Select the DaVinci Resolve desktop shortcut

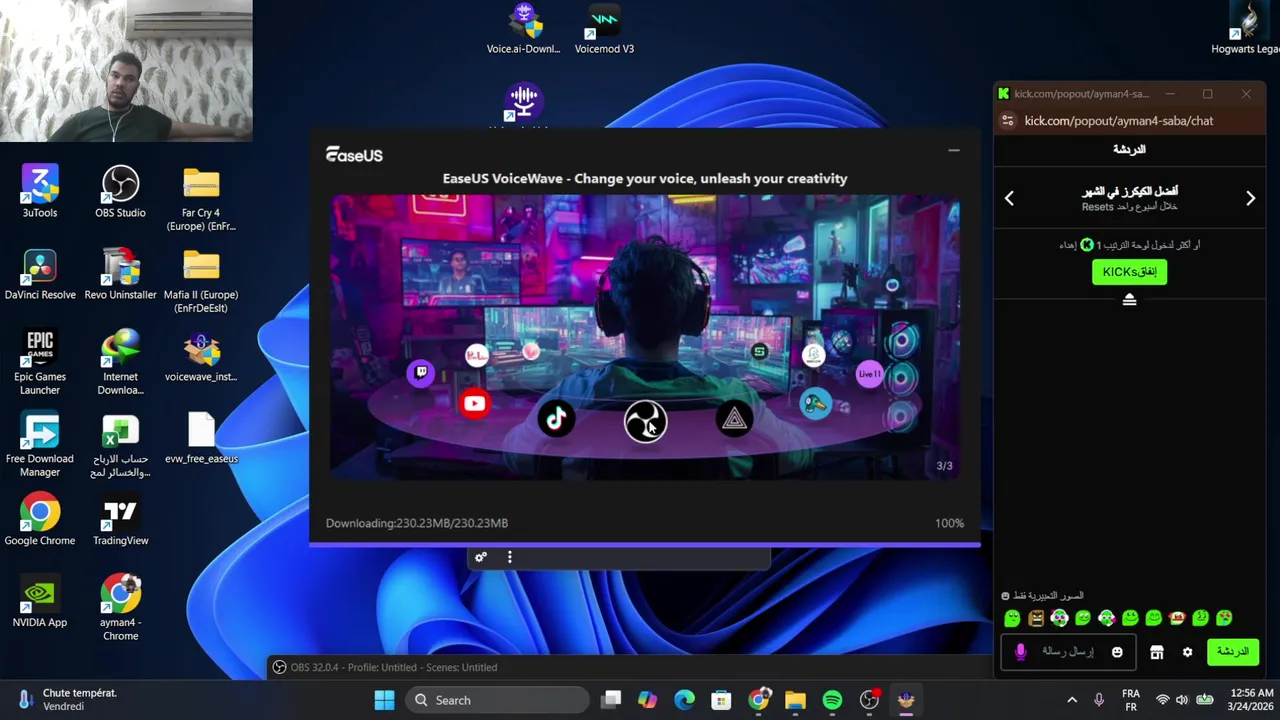pos(40,273)
